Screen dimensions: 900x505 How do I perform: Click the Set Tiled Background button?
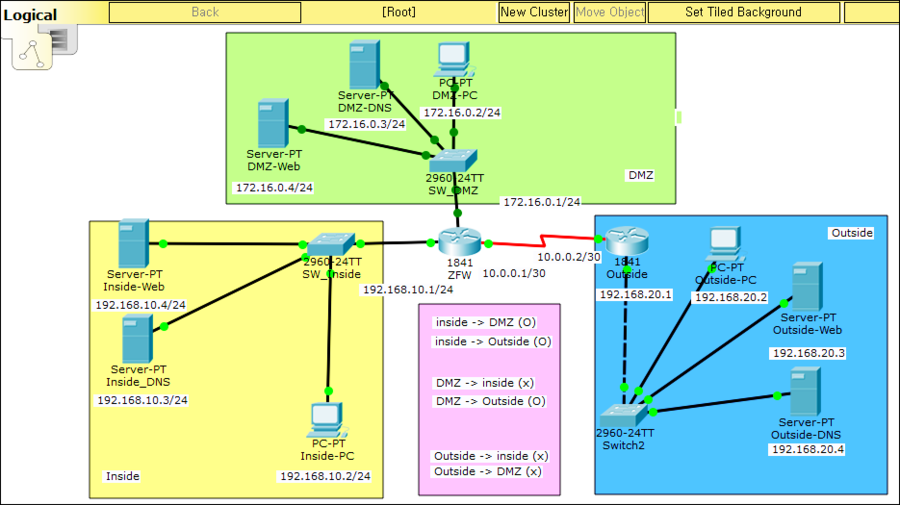click(x=742, y=12)
